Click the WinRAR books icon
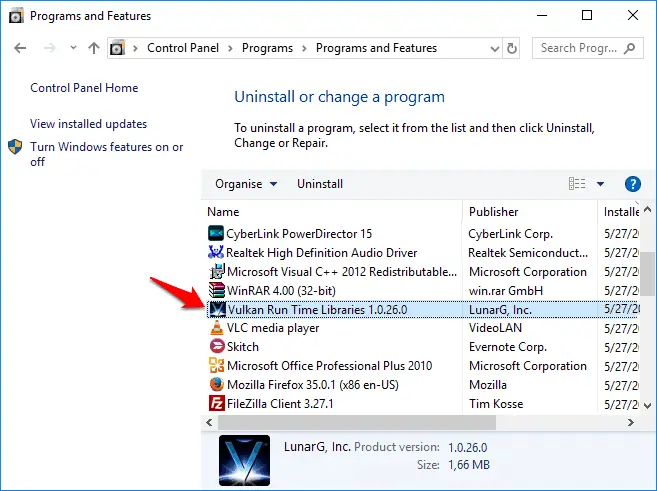This screenshot has width=657, height=491. (217, 290)
